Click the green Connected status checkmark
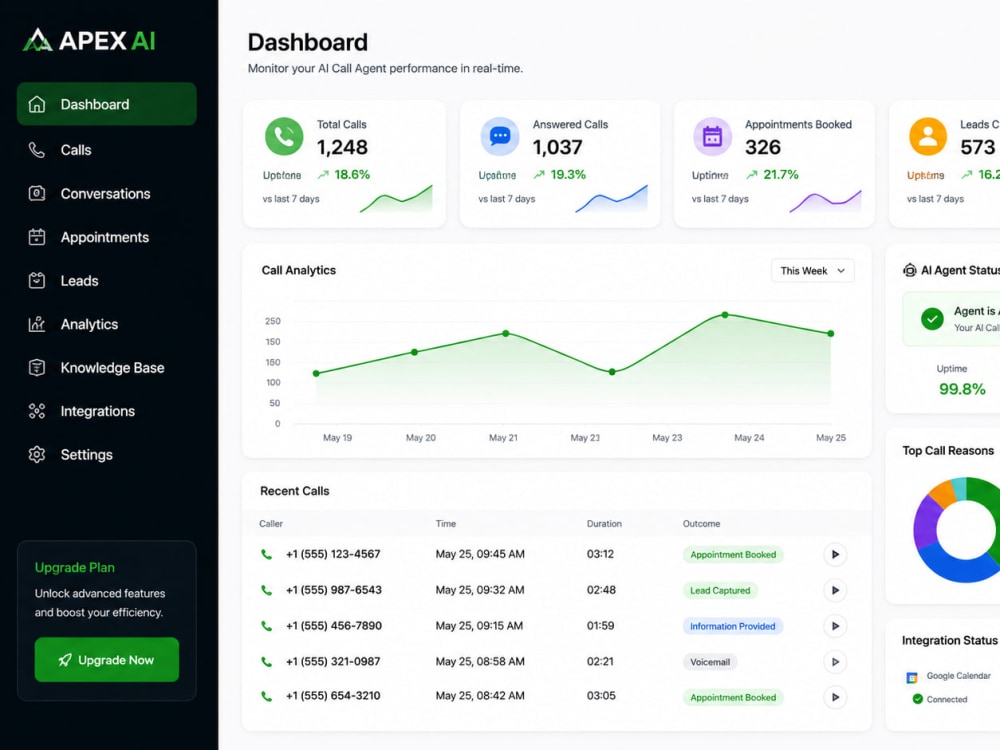Image resolution: width=1000 pixels, height=750 pixels. (x=918, y=699)
